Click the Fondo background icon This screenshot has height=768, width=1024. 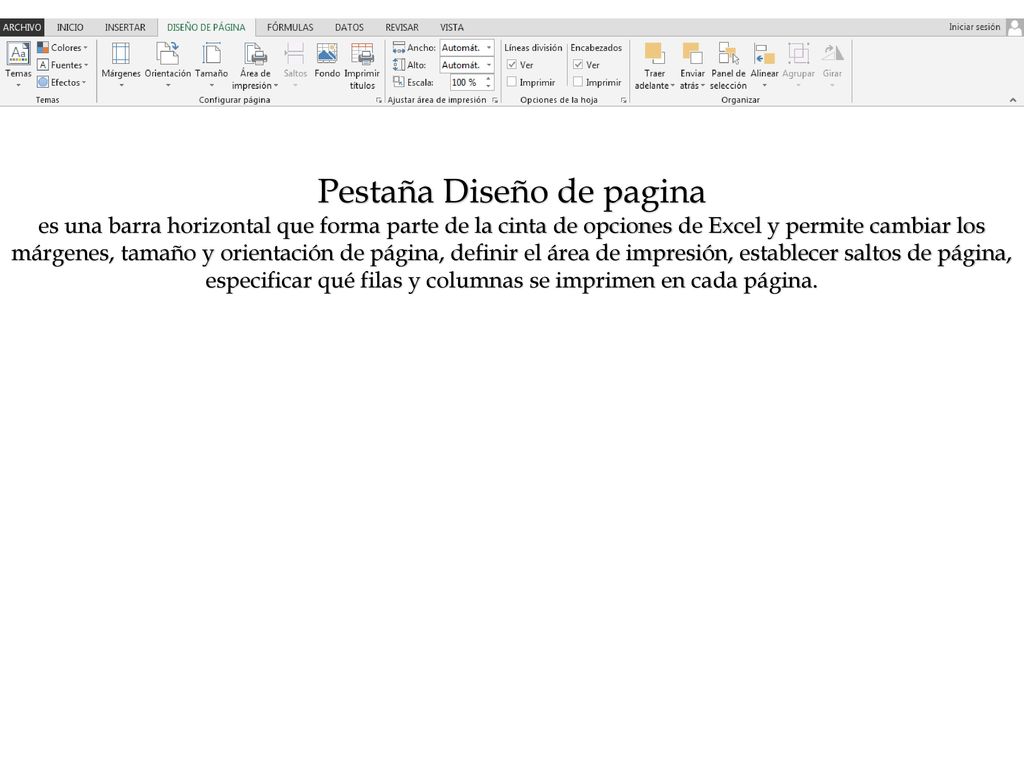tap(327, 54)
